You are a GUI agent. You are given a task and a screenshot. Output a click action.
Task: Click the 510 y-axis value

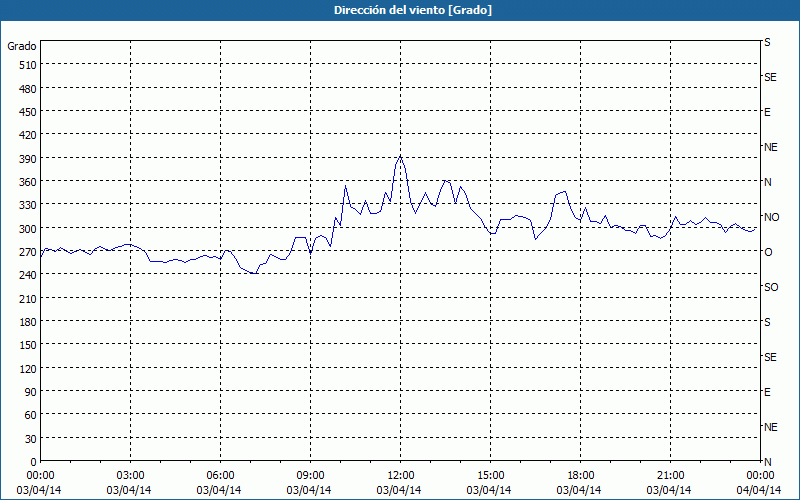coord(28,65)
